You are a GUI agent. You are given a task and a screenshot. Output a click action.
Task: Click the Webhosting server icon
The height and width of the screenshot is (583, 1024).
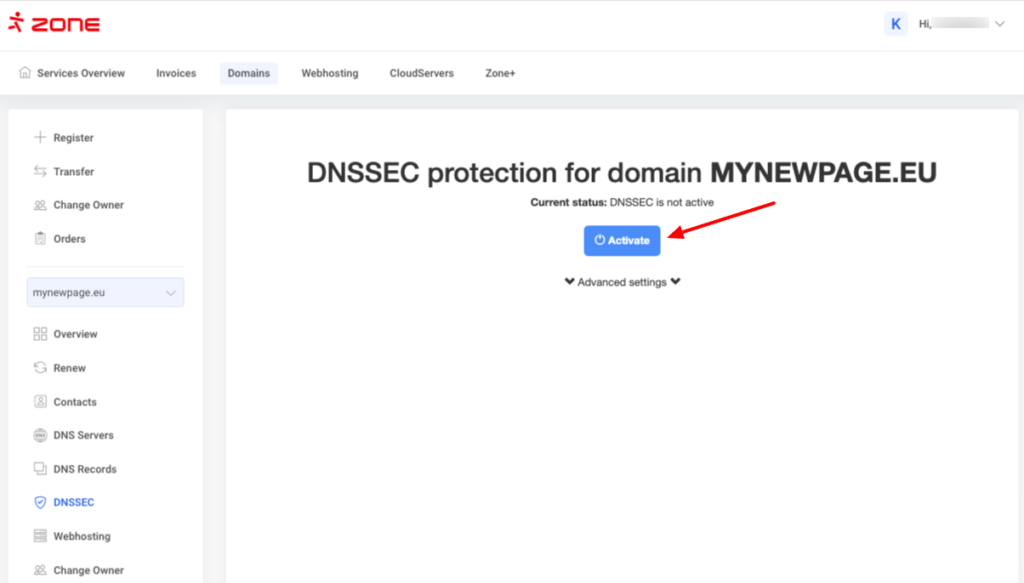tap(40, 537)
